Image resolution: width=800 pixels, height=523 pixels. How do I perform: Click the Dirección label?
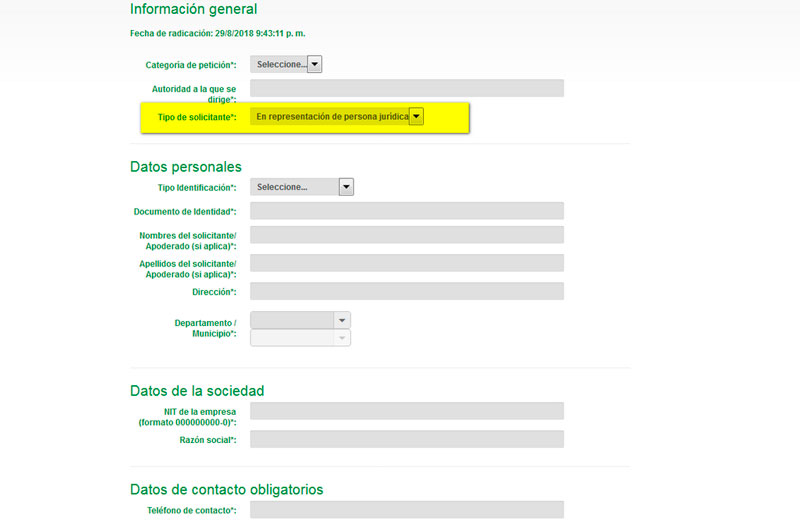pos(214,292)
